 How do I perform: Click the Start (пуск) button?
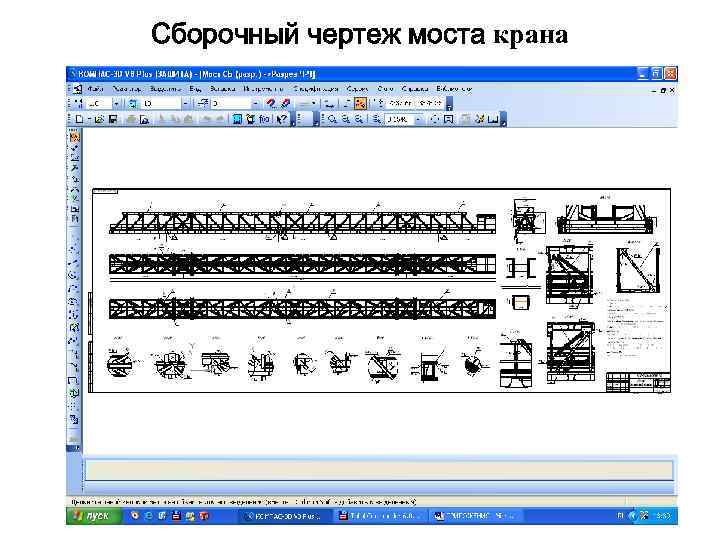pyautogui.click(x=94, y=516)
